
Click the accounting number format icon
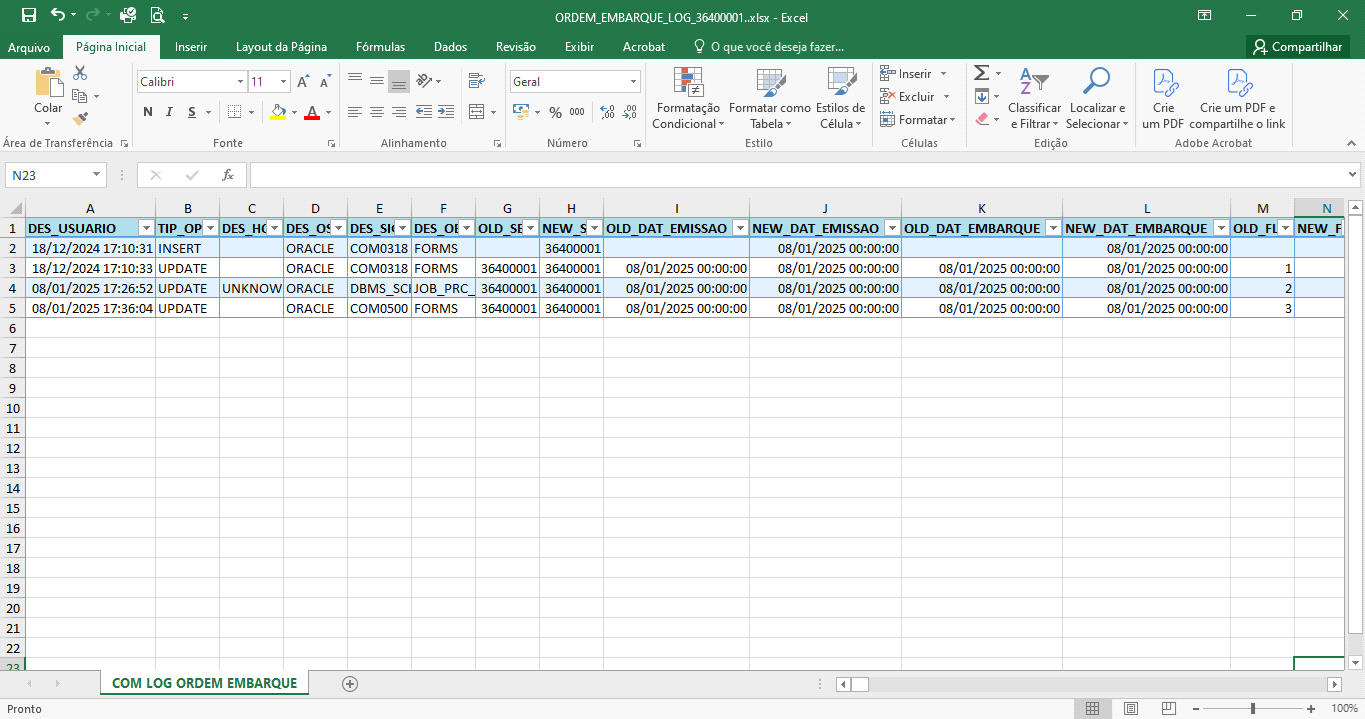(x=520, y=112)
